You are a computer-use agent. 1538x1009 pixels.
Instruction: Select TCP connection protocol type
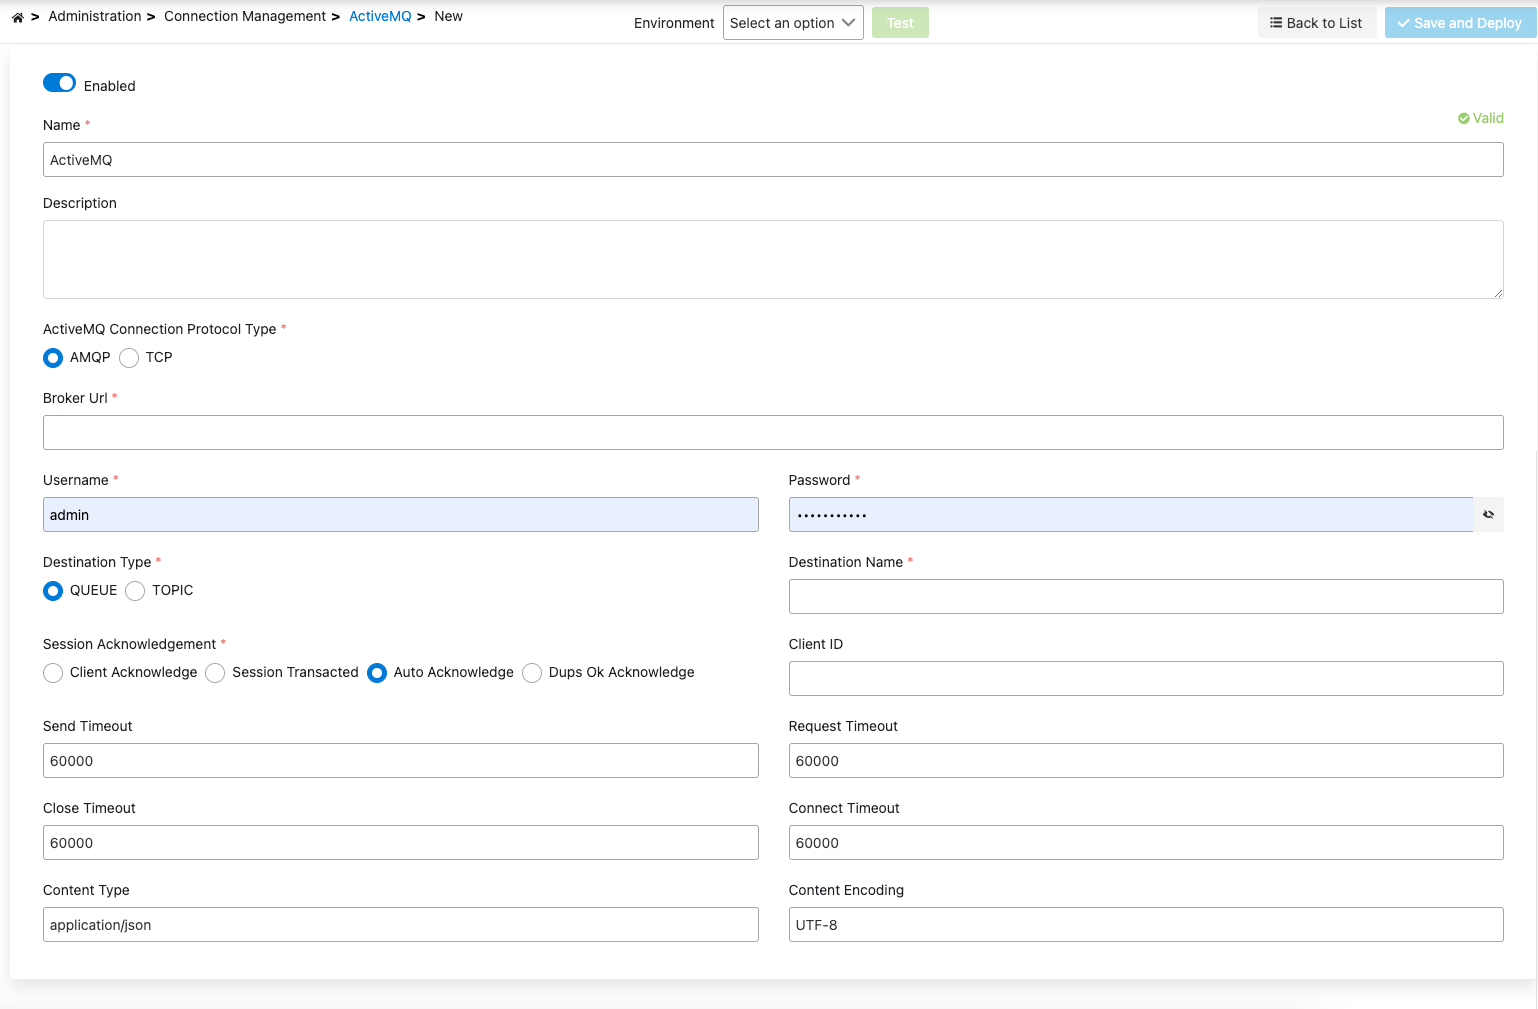point(129,358)
